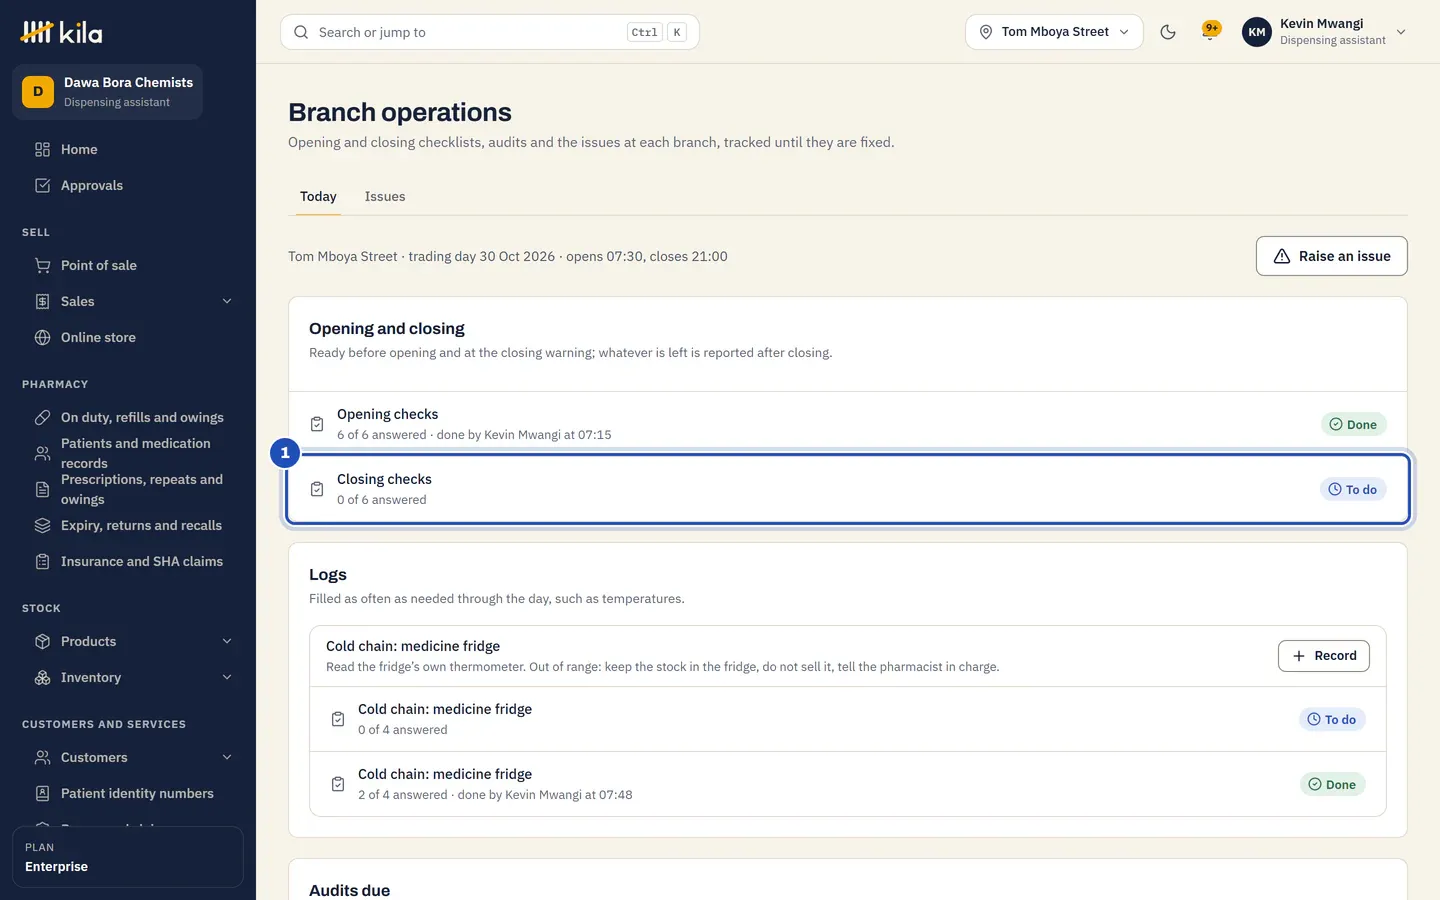Open the Kevin Mwangi account menu chevron
The width and height of the screenshot is (1440, 900).
pos(1401,32)
